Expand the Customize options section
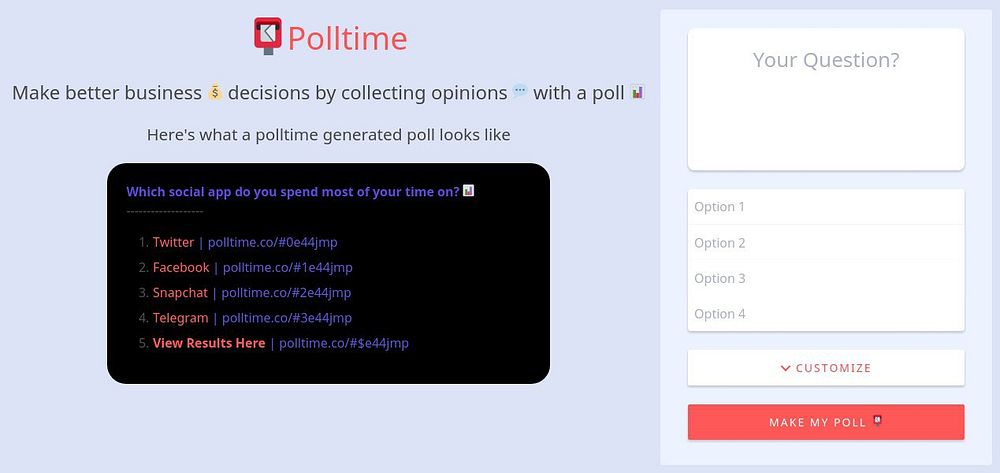The width and height of the screenshot is (1000, 473). pyautogui.click(x=826, y=368)
